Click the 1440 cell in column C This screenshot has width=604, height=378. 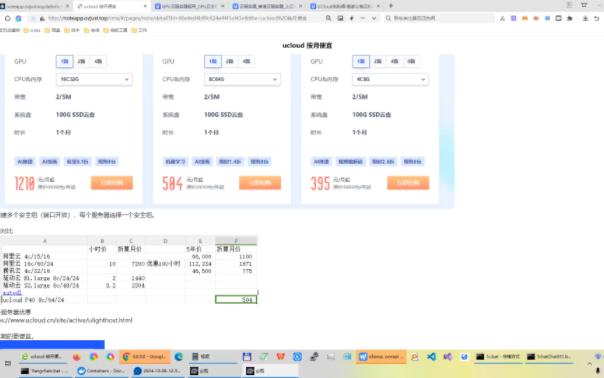(x=131, y=278)
